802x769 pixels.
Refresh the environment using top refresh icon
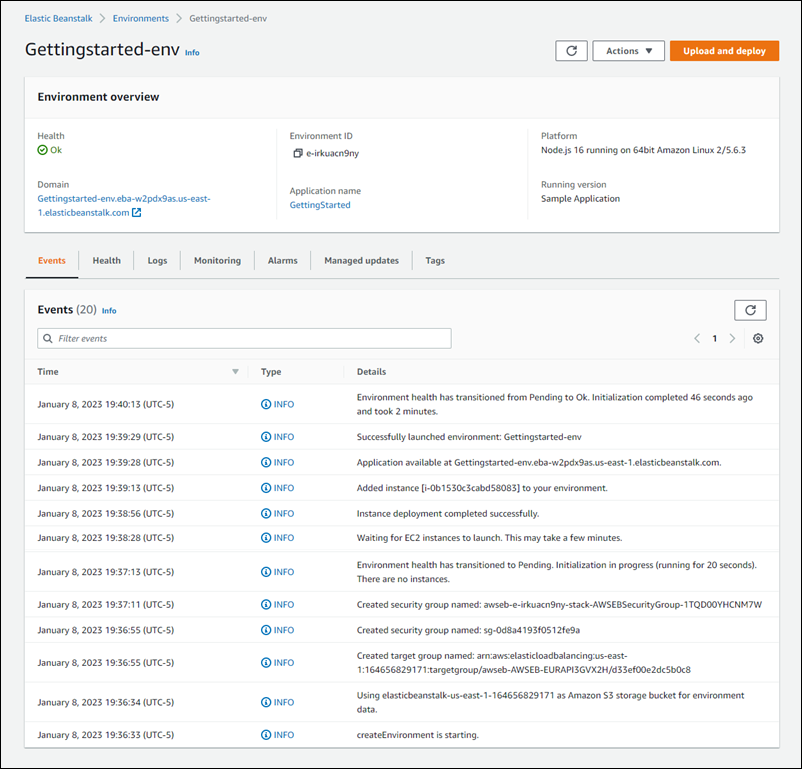coord(571,51)
